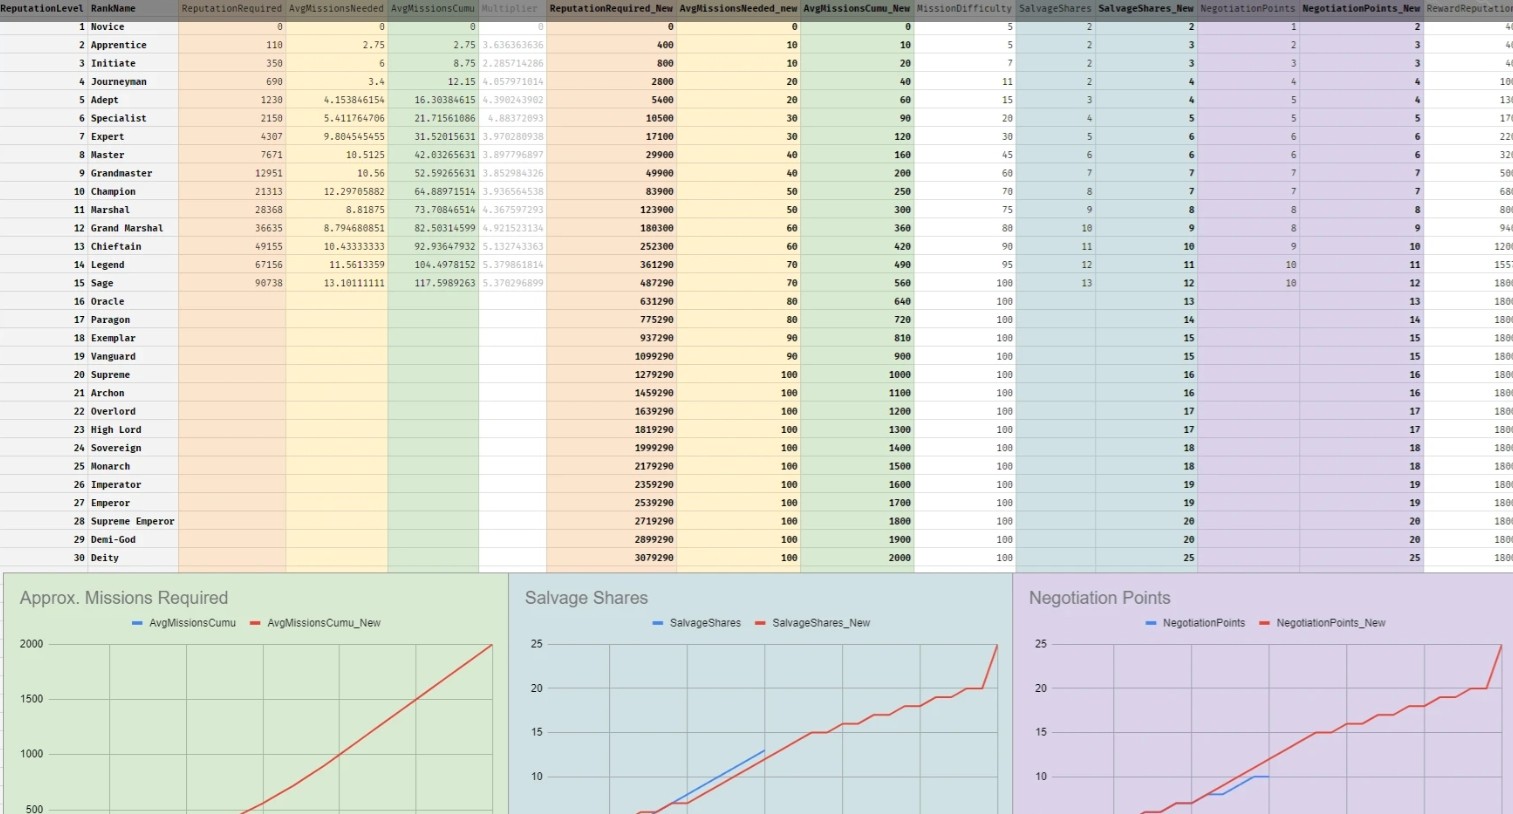Click the cell showing 117.5989263
The image size is (1513, 814).
[433, 283]
